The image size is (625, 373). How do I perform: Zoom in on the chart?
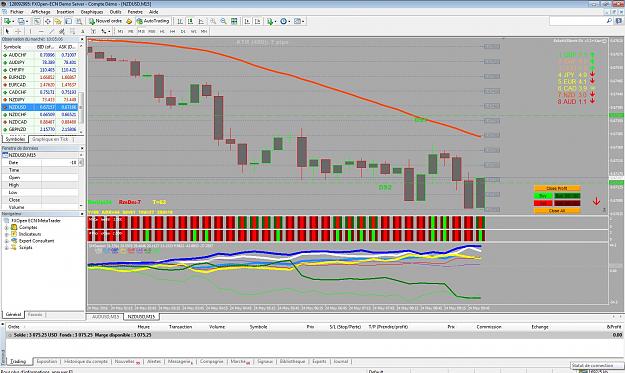click(x=213, y=21)
